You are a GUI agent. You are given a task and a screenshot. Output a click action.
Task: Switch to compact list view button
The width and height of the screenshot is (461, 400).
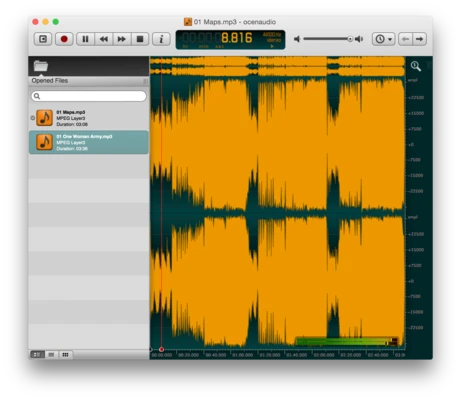coord(51,355)
